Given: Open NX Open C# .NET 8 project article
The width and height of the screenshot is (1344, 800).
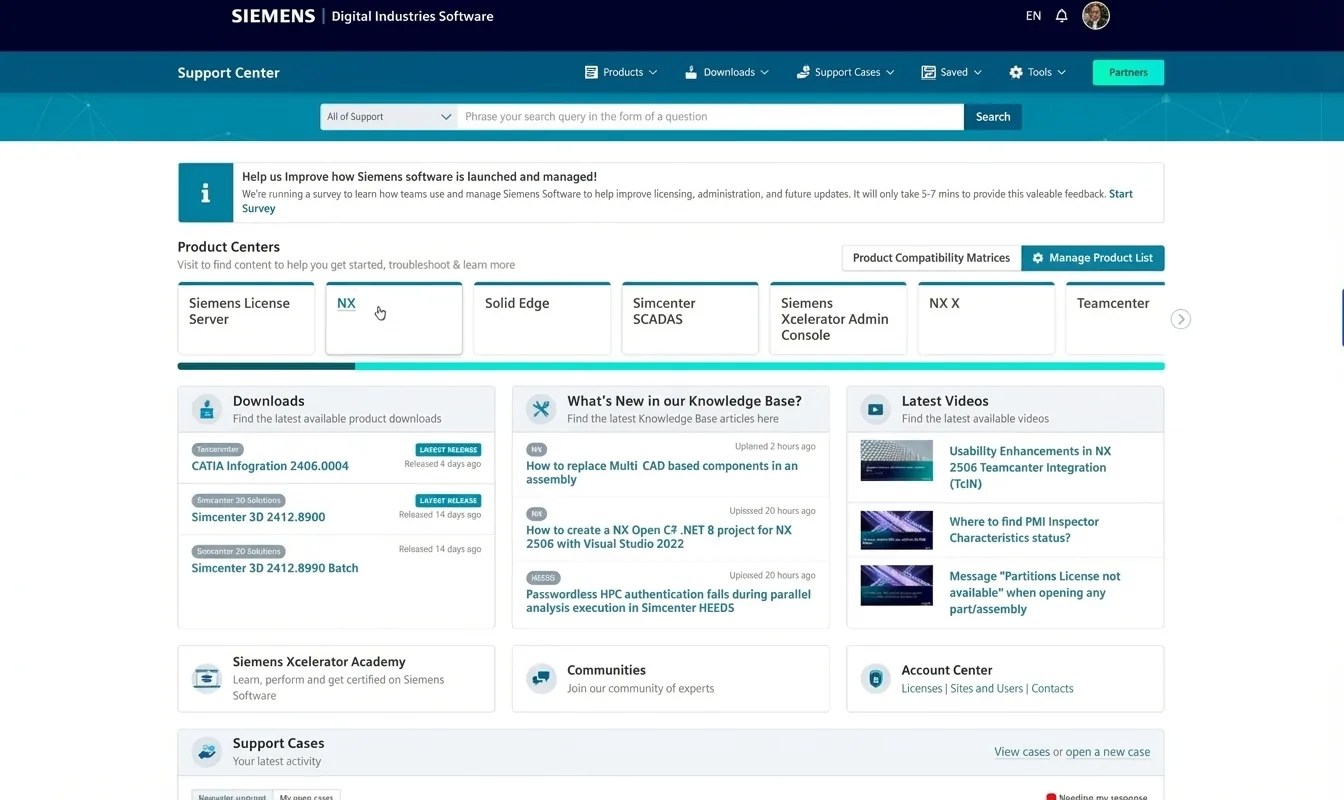Looking at the screenshot, I should pos(659,537).
